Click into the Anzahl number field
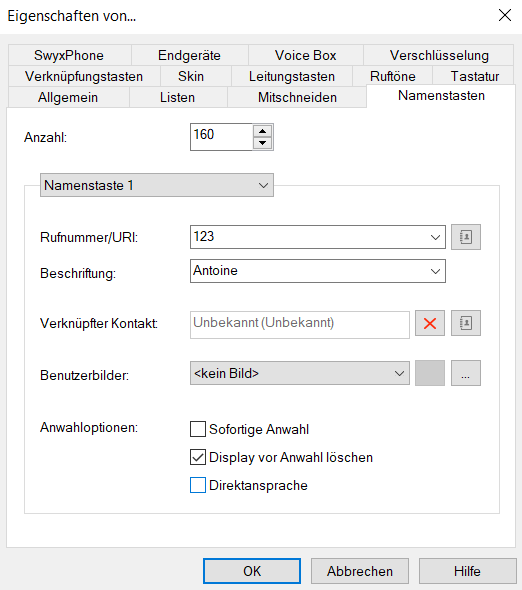522x590 pixels. [221, 137]
